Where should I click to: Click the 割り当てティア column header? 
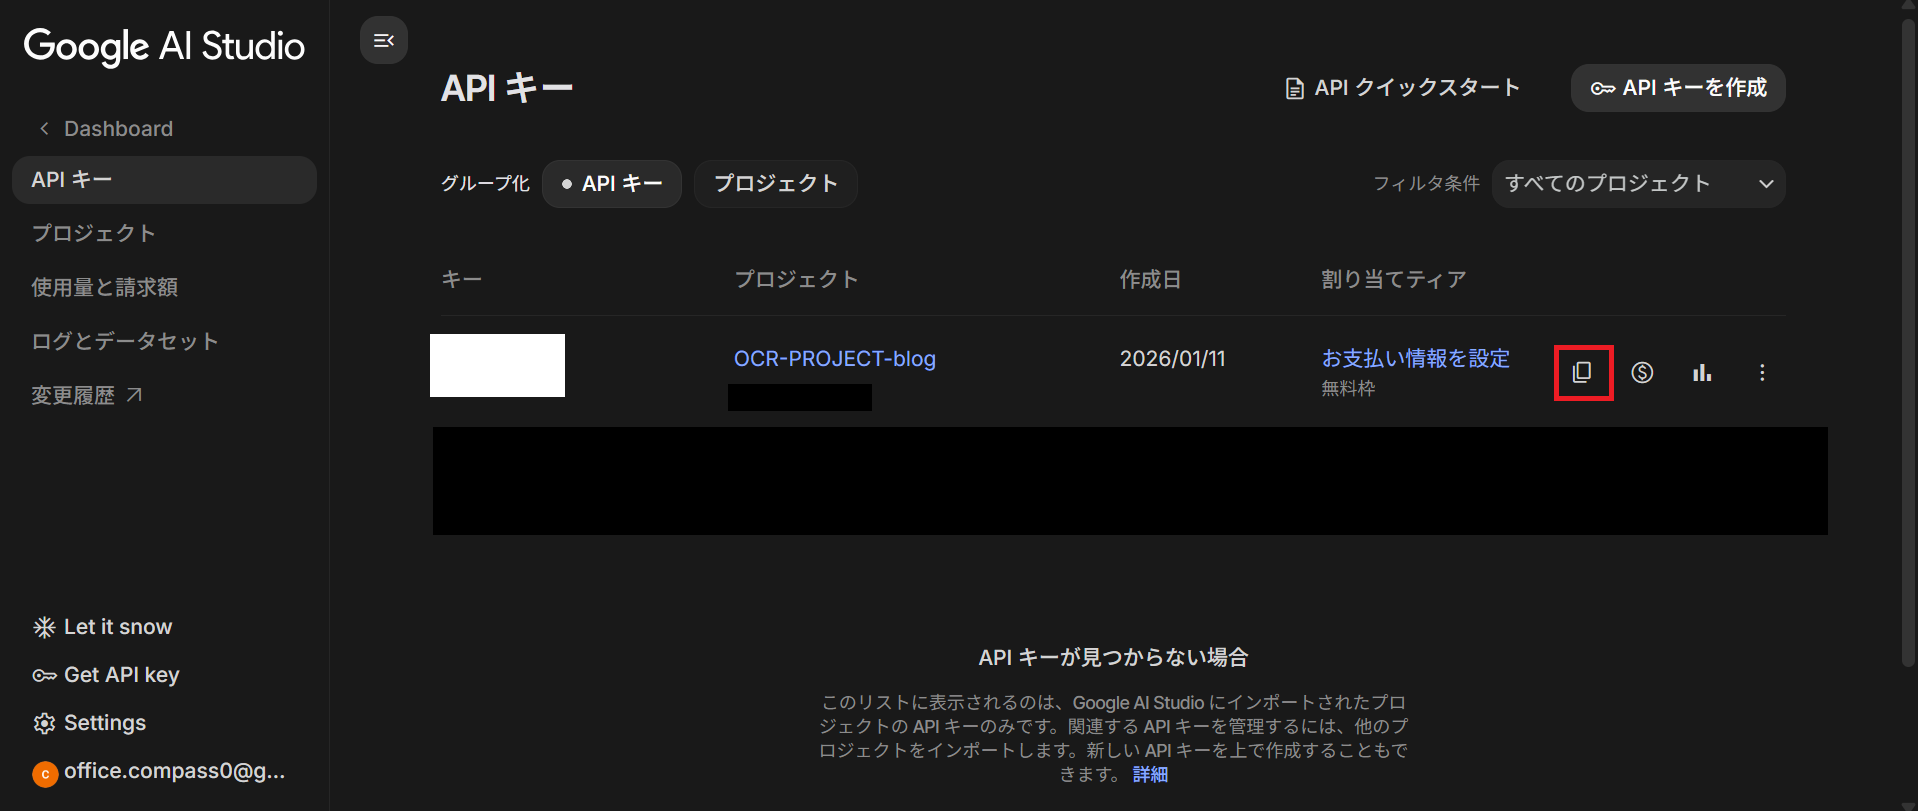pyautogui.click(x=1394, y=280)
